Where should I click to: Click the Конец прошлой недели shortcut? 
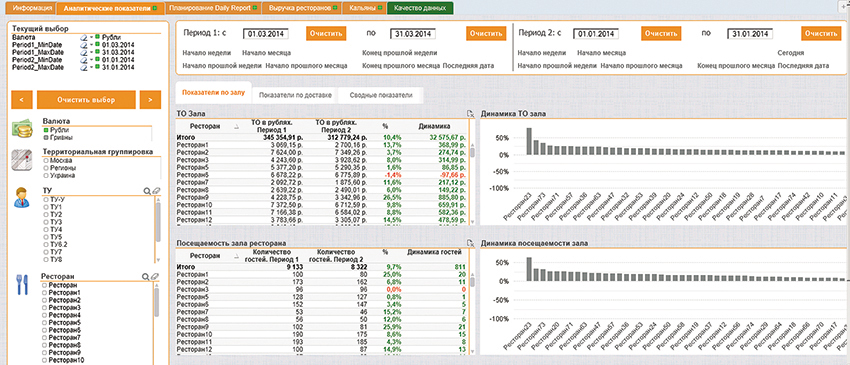click(400, 53)
